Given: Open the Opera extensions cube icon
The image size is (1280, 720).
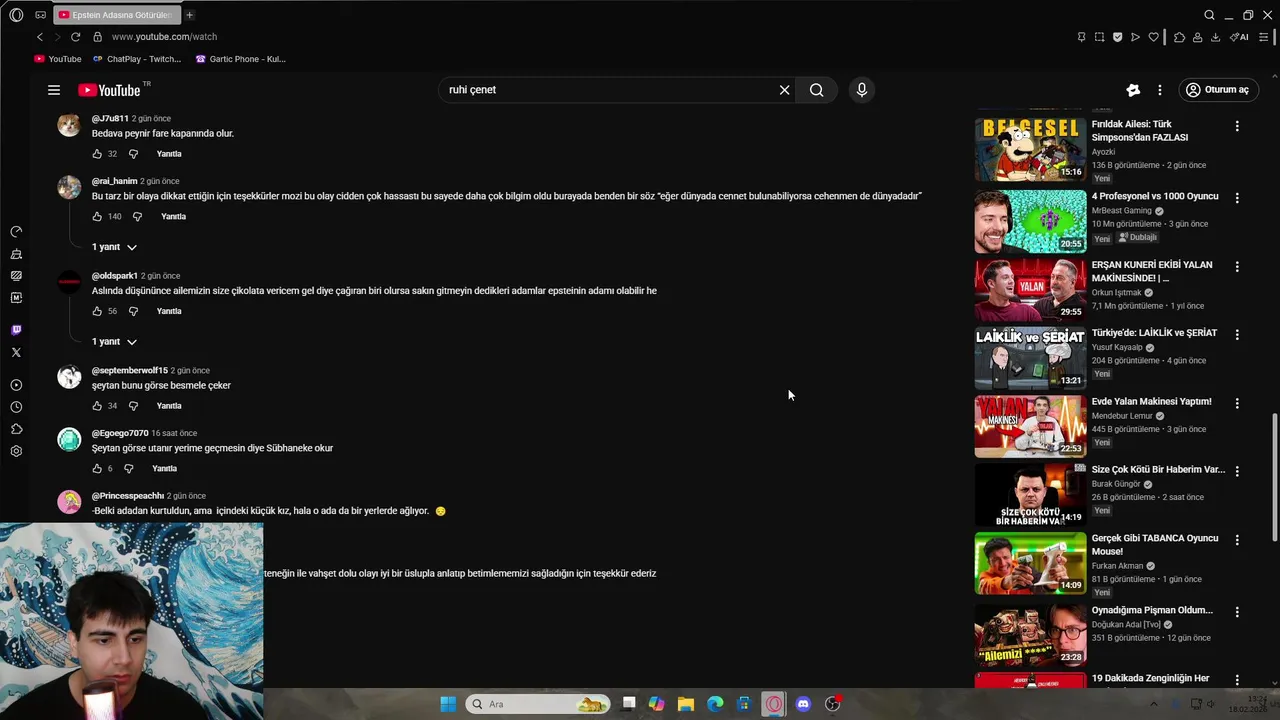Looking at the screenshot, I should click(1179, 37).
